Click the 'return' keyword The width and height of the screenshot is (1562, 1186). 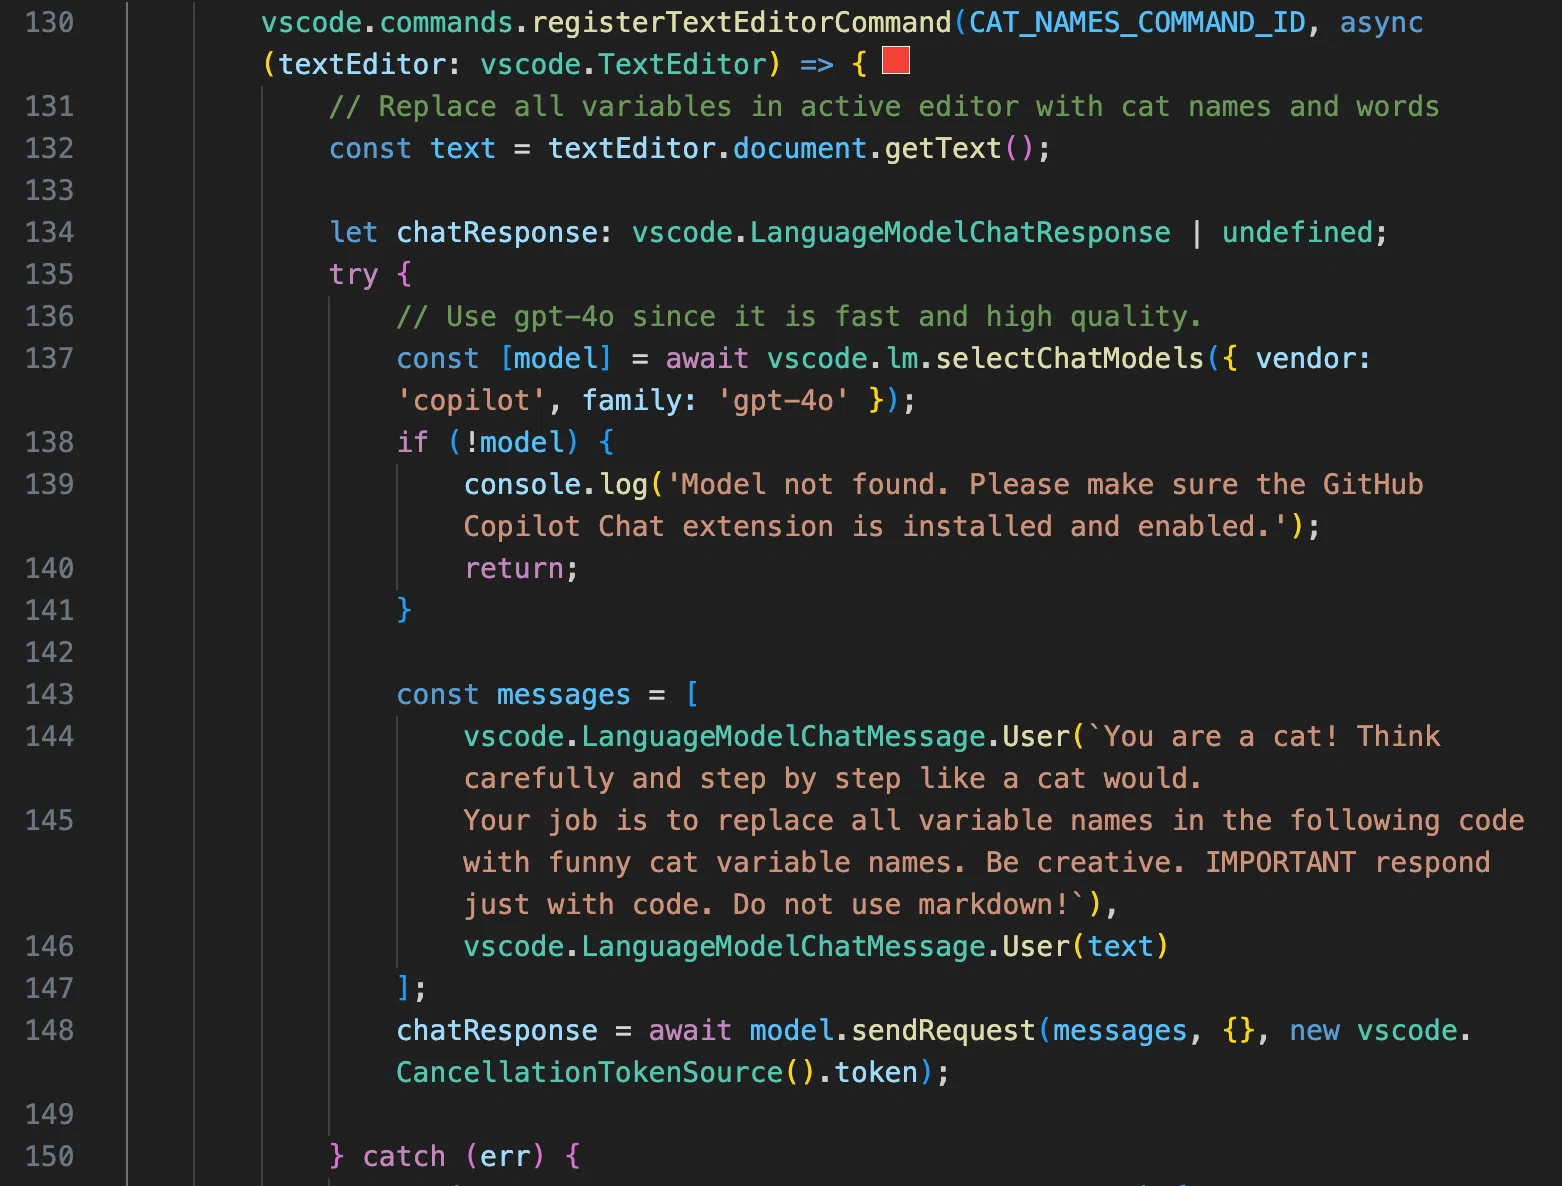click(x=514, y=568)
